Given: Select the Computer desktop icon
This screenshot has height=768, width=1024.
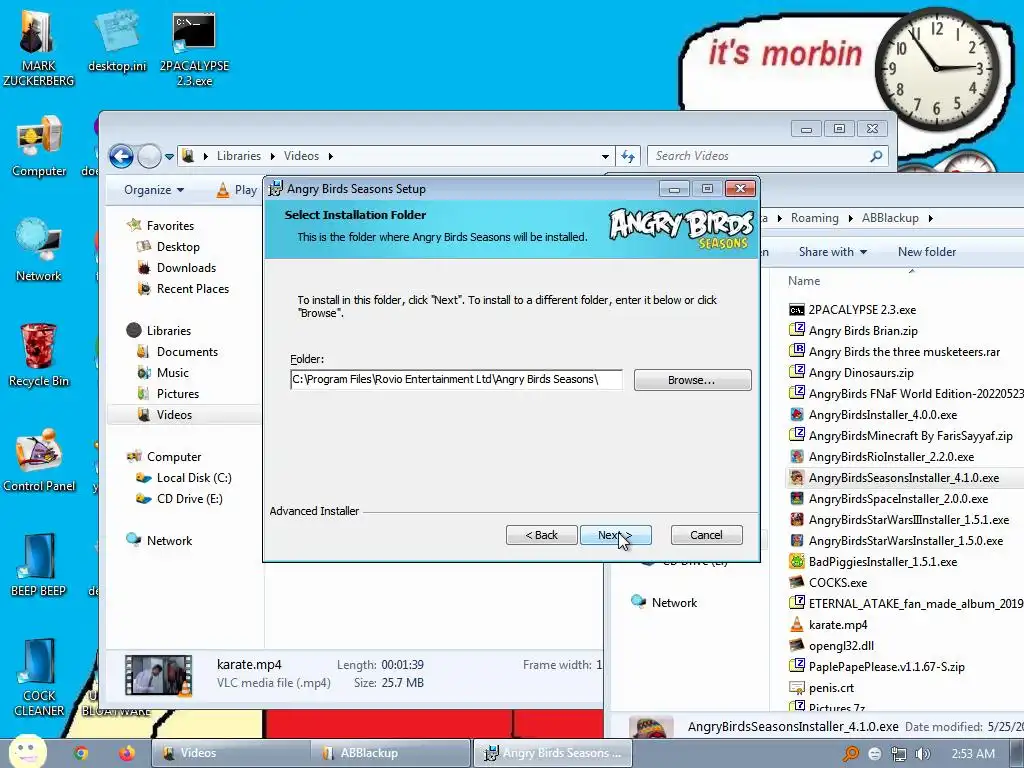Looking at the screenshot, I should 39,146.
